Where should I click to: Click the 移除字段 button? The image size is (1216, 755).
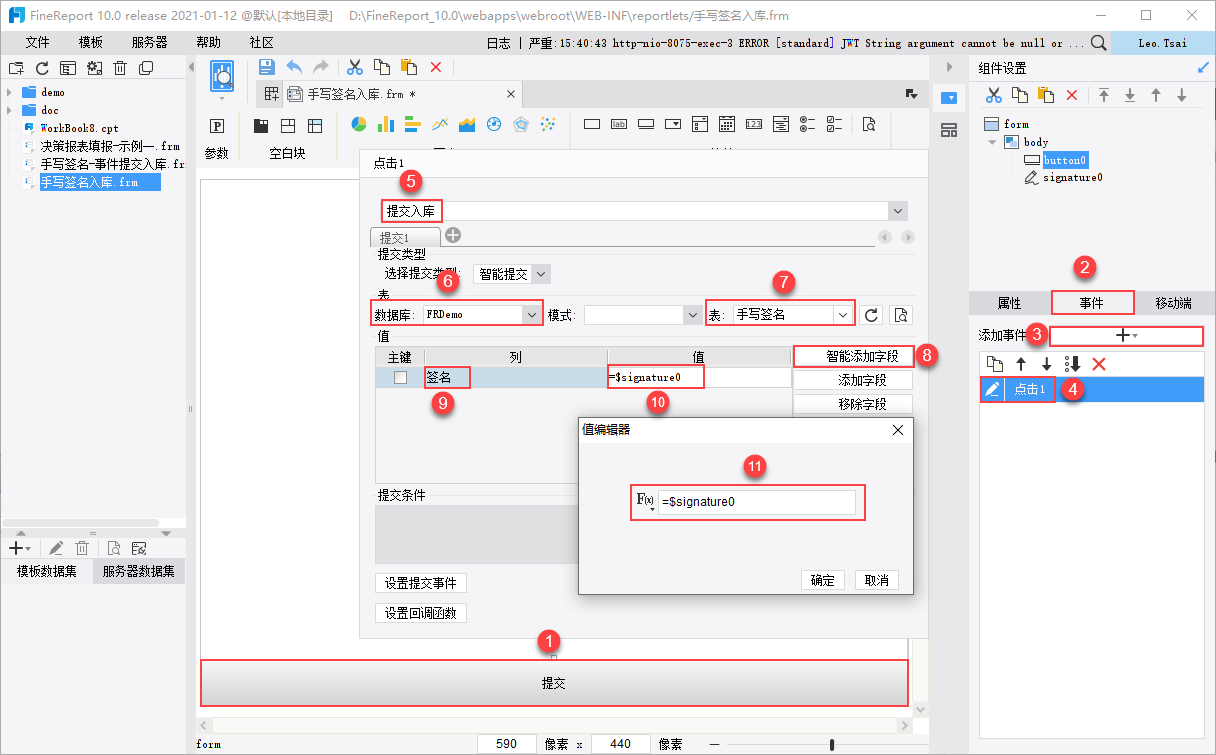tap(853, 404)
